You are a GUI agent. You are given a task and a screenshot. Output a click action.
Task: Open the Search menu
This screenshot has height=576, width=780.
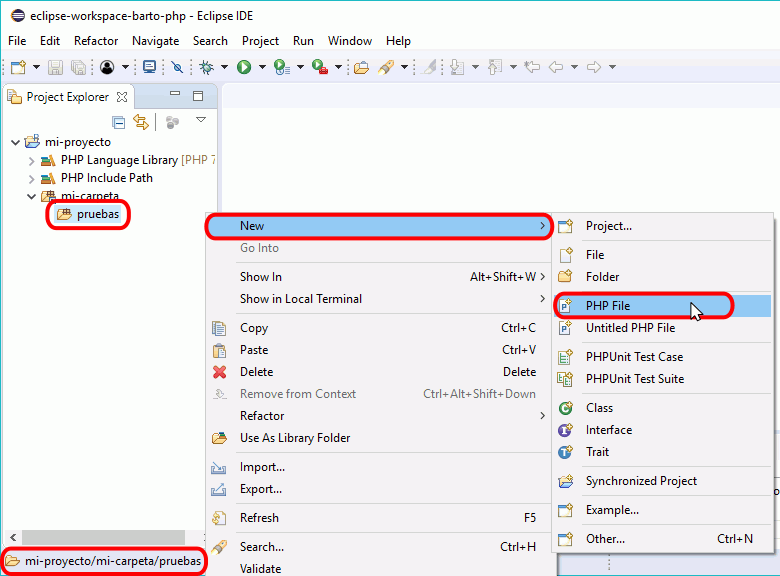[210, 41]
